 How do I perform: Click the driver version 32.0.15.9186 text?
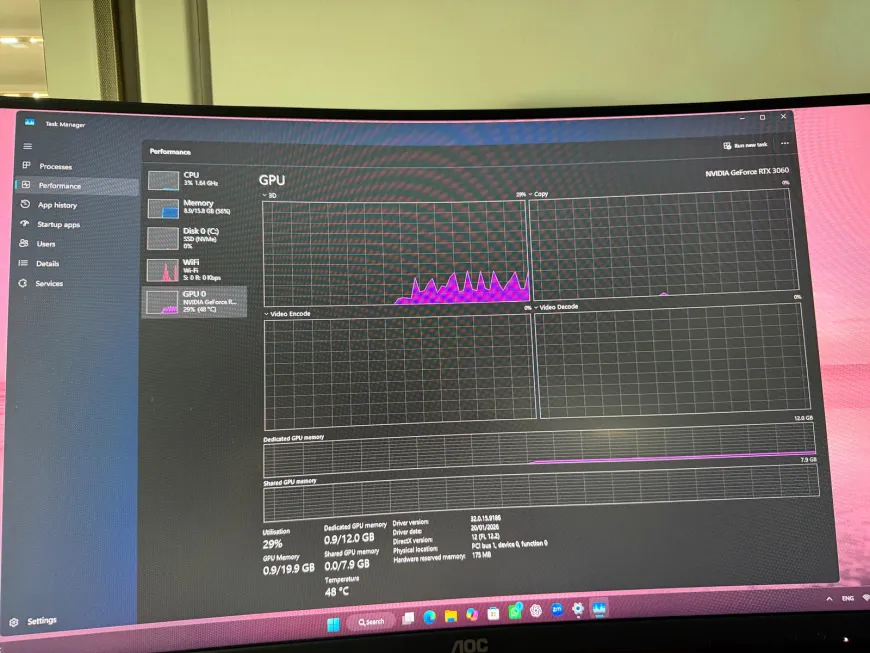pos(485,519)
